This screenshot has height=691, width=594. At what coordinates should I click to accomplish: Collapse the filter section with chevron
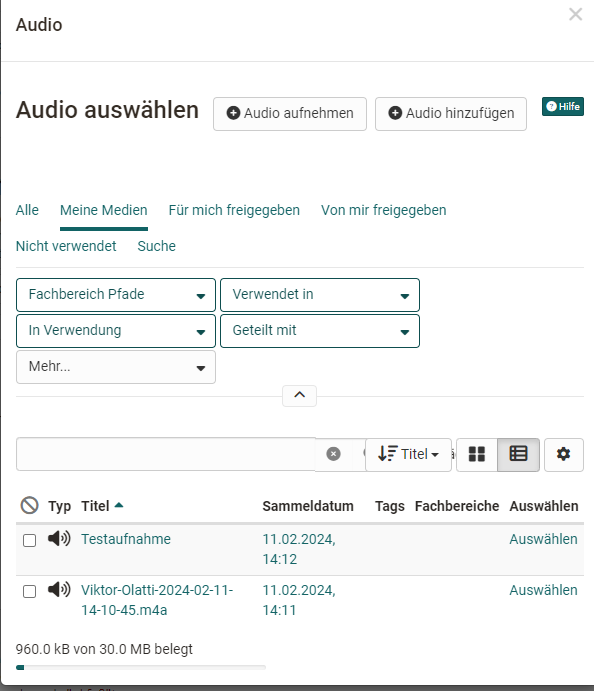[x=300, y=395]
